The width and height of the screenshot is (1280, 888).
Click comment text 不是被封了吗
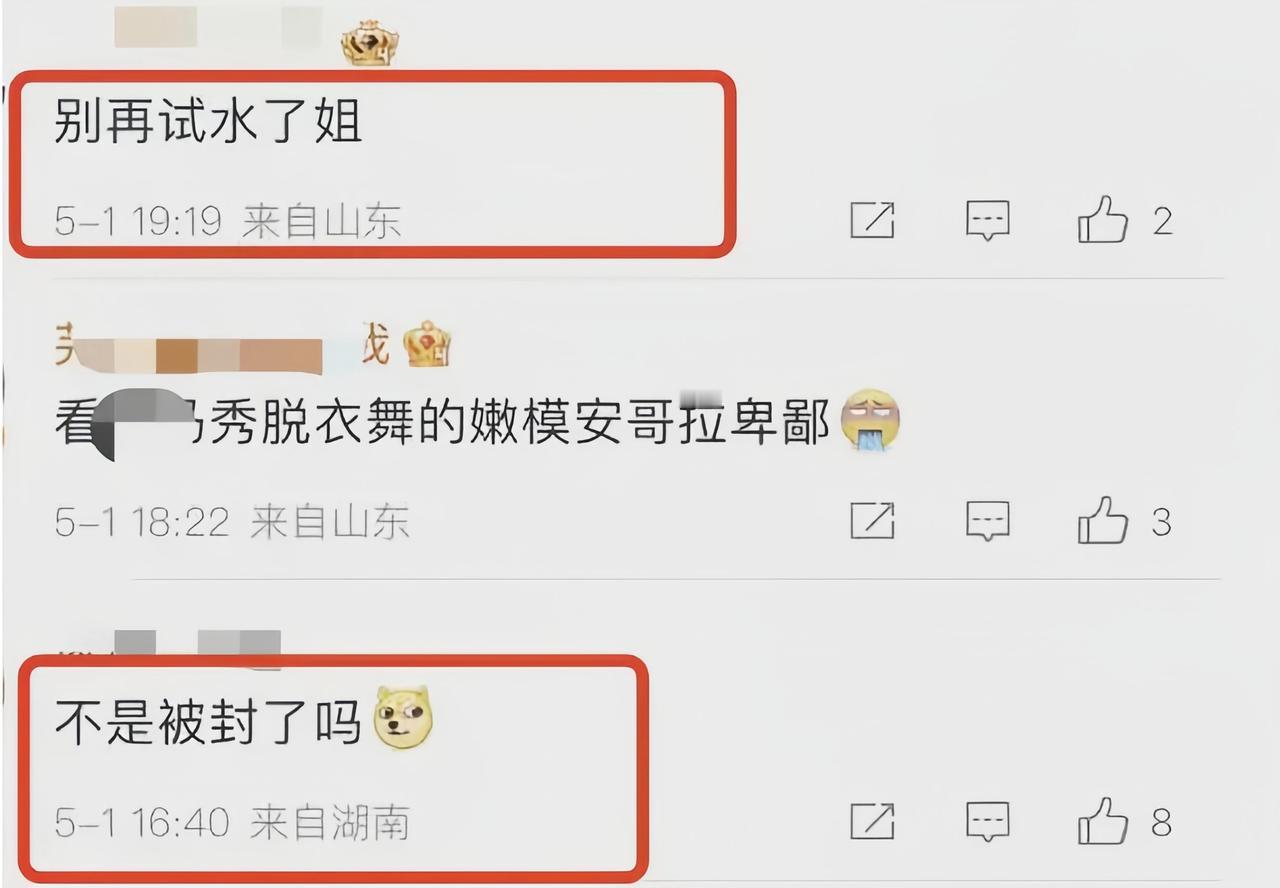click(x=207, y=721)
